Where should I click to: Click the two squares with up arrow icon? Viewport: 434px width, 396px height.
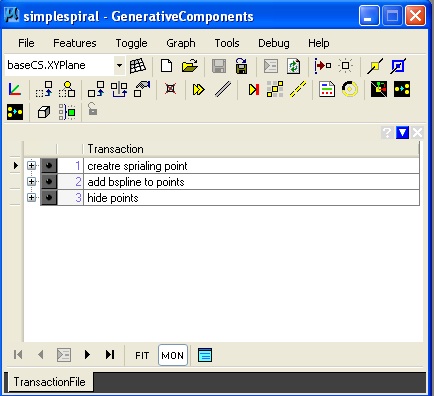point(96,89)
